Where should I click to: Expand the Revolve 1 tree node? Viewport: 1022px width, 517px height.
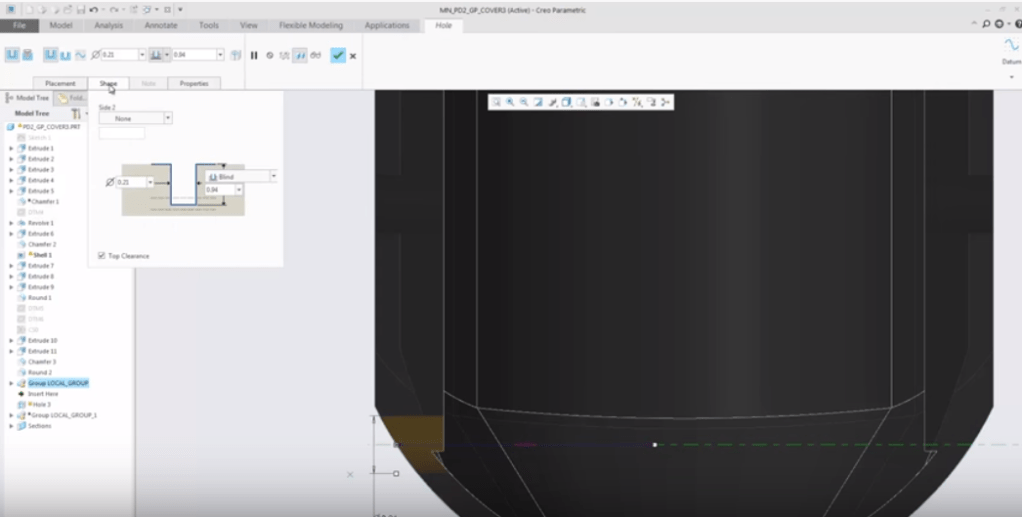pyautogui.click(x=11, y=223)
